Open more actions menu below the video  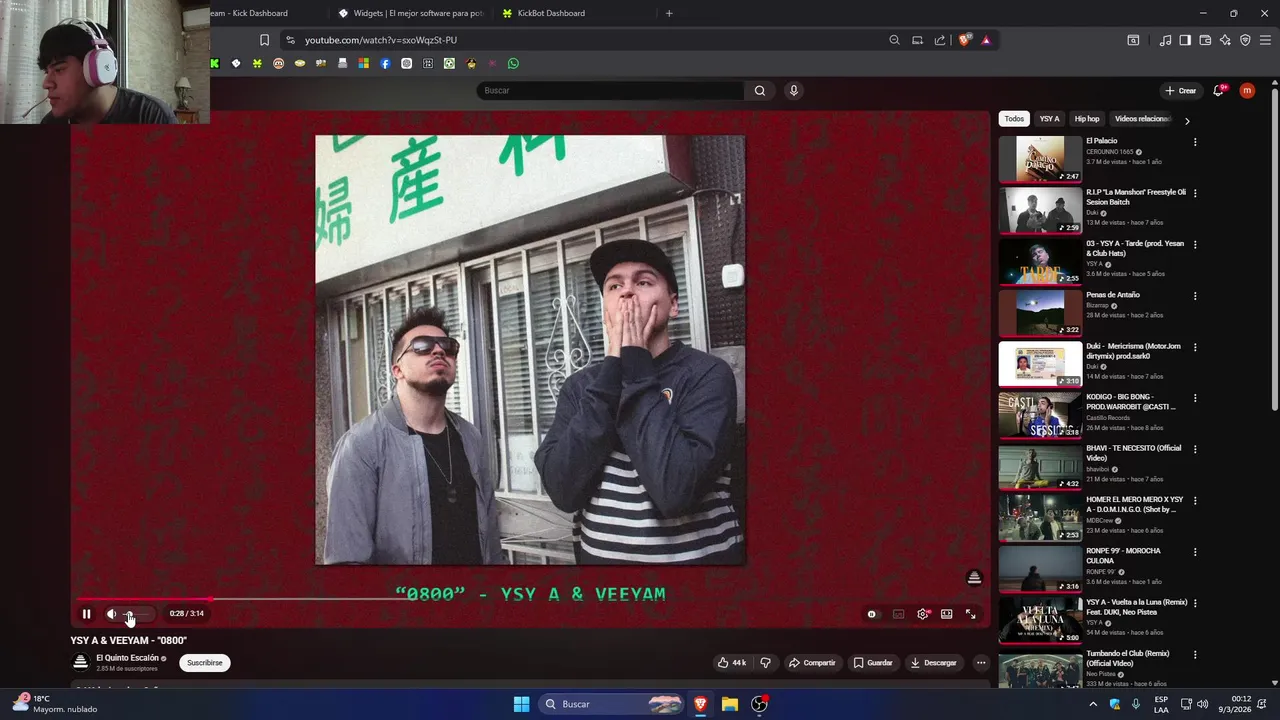tap(981, 663)
